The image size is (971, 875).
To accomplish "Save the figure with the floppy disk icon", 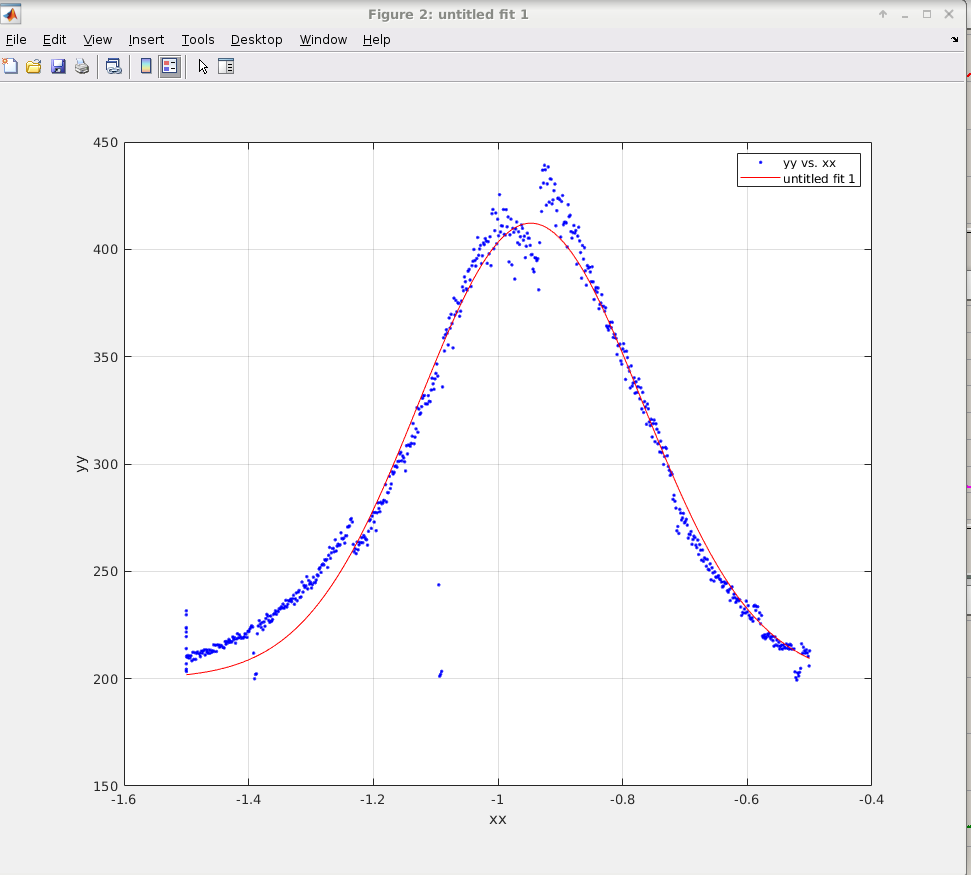I will pyautogui.click(x=58, y=67).
